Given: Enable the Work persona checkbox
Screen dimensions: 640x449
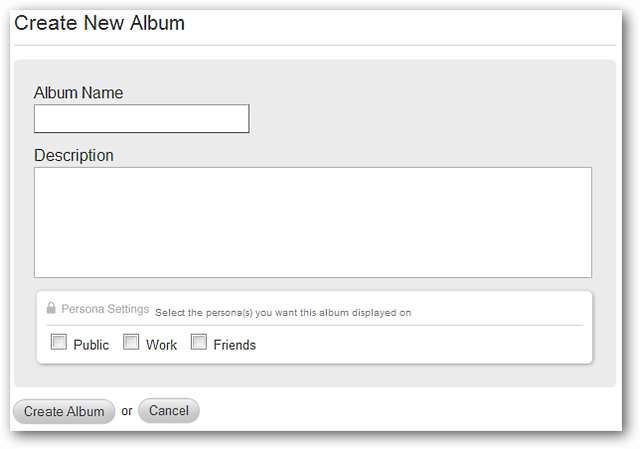Looking at the screenshot, I should pos(131,343).
